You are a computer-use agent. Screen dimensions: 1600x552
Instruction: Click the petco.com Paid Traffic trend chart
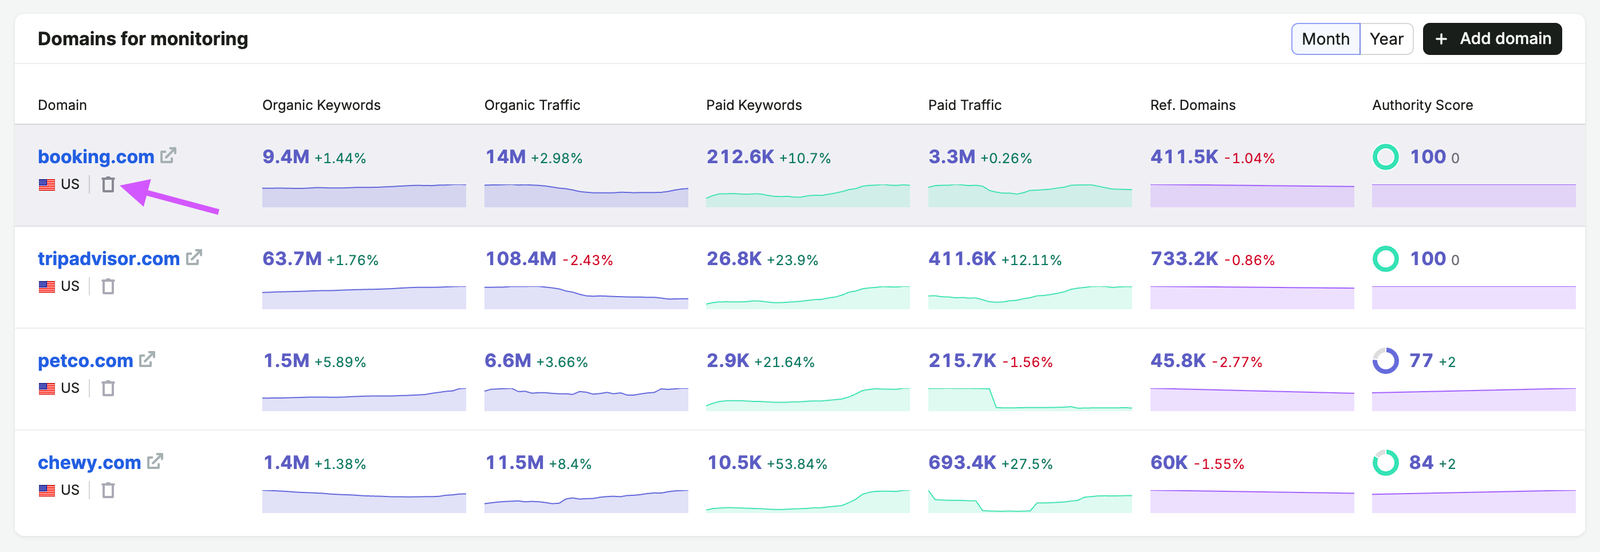point(1030,398)
